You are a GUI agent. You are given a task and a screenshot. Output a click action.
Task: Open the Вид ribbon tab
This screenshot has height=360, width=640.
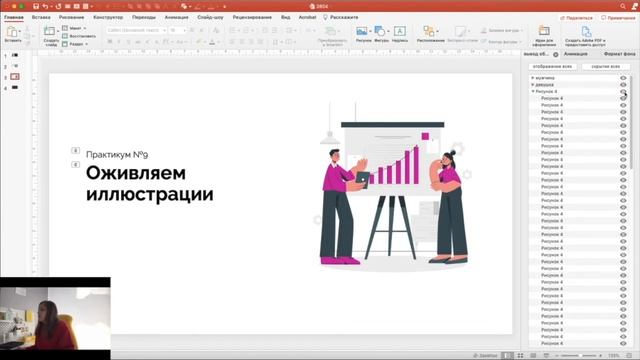[x=285, y=18]
